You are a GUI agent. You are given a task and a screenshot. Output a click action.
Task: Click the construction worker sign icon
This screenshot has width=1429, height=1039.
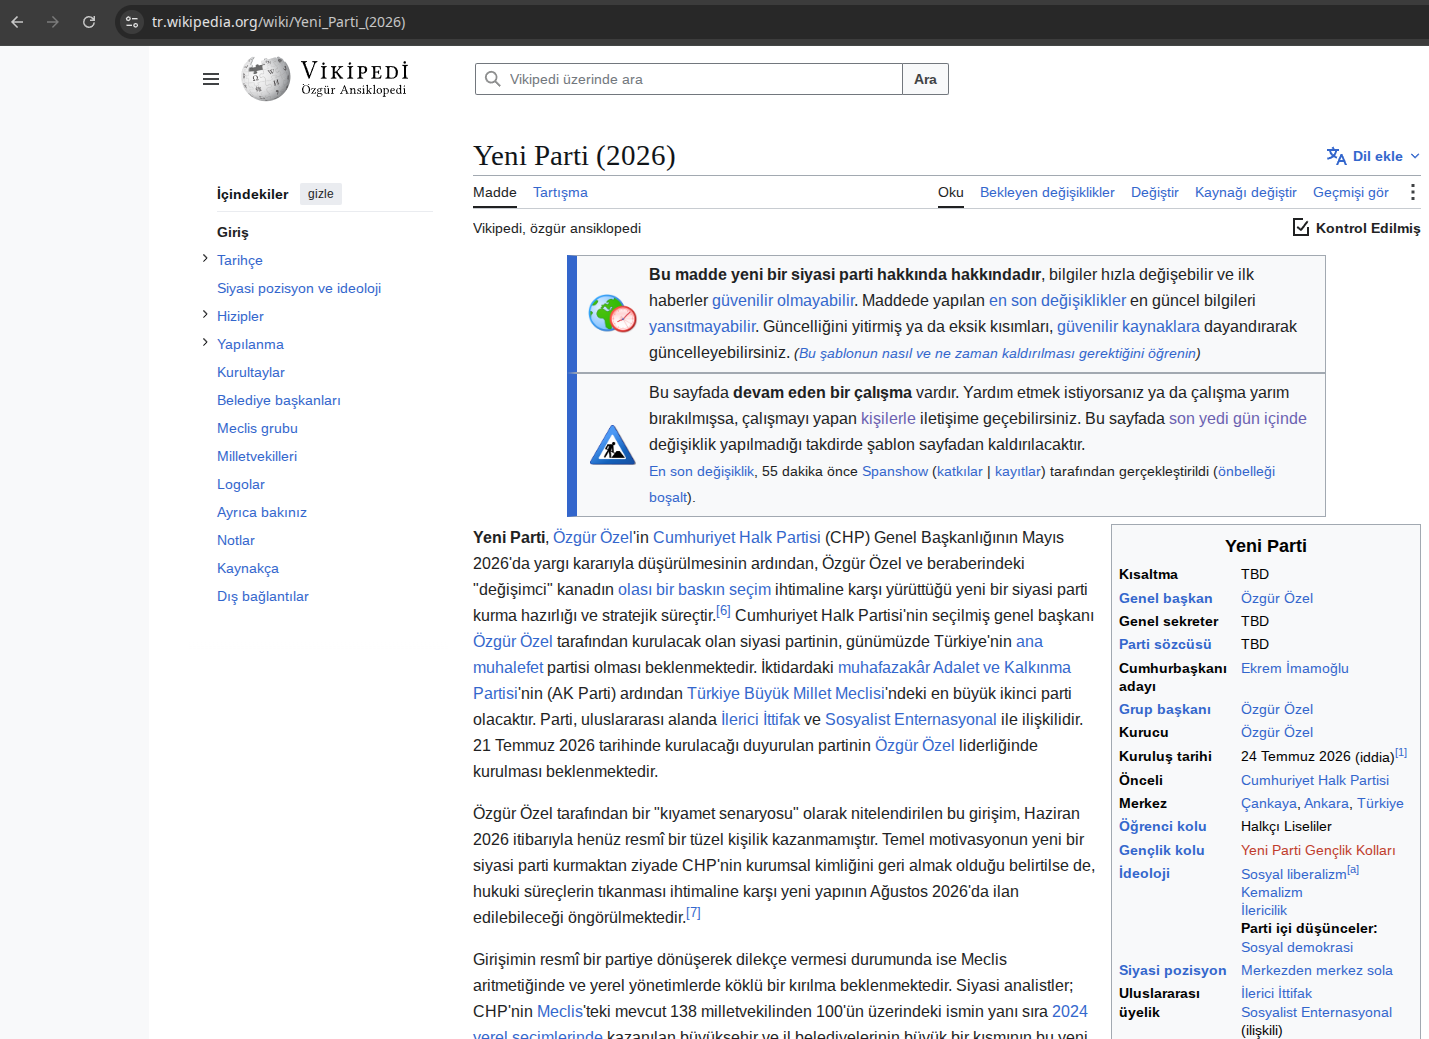pyautogui.click(x=612, y=445)
